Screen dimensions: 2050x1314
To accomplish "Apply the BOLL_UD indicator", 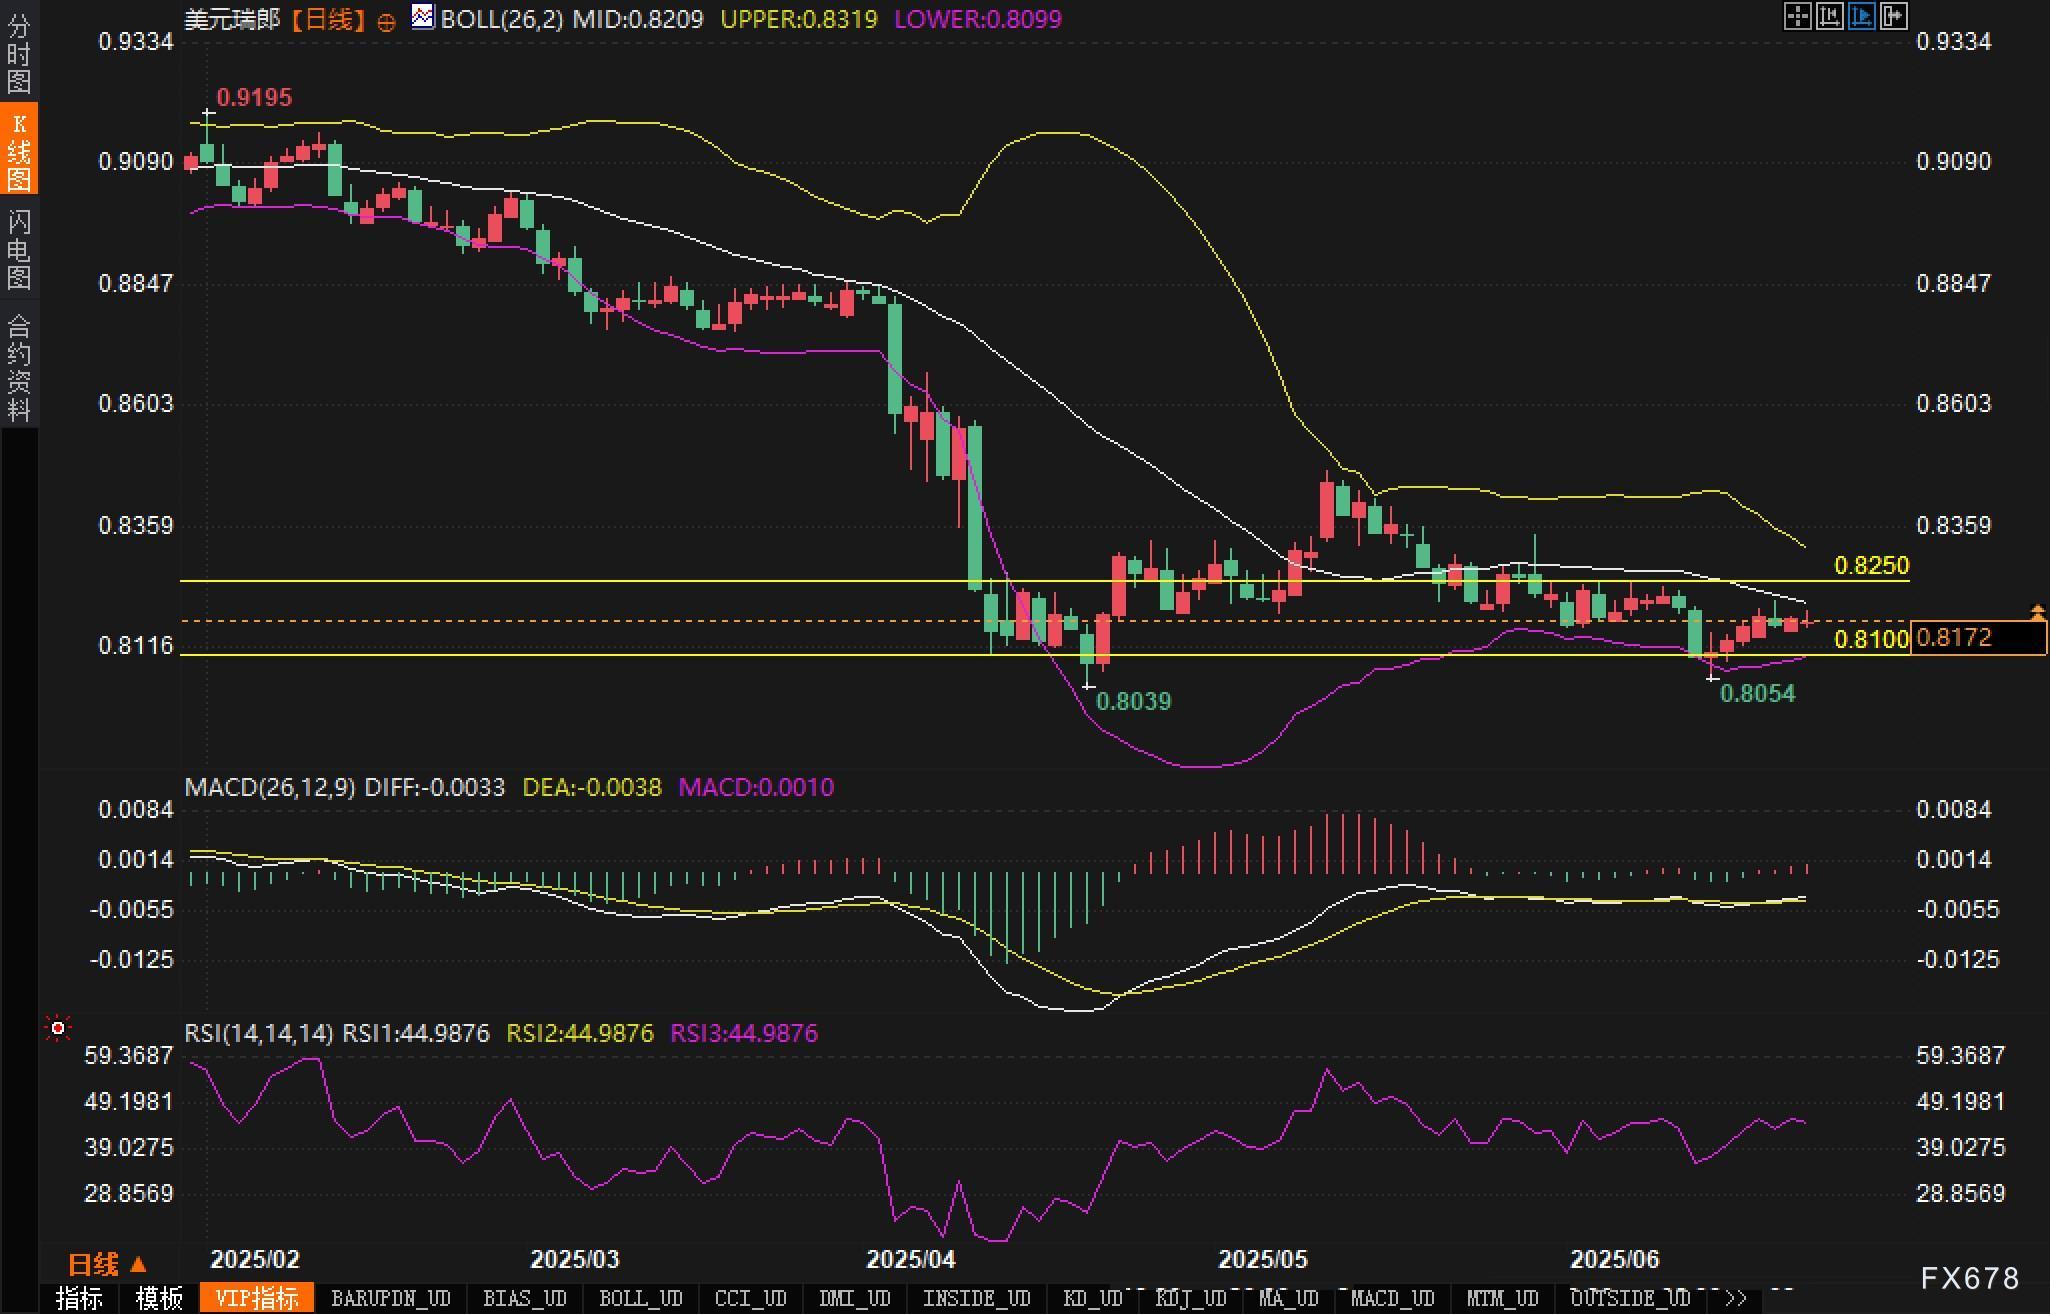I will coord(640,1298).
